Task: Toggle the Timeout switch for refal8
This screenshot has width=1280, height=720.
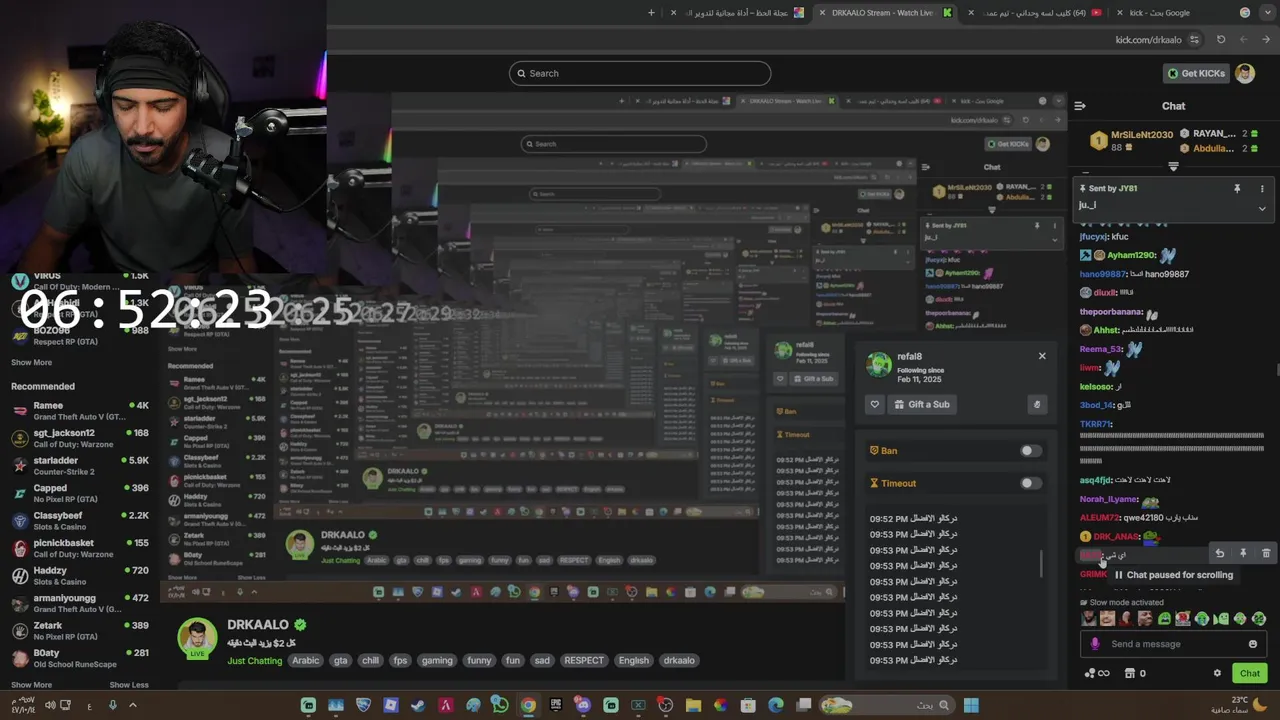Action: click(1030, 483)
